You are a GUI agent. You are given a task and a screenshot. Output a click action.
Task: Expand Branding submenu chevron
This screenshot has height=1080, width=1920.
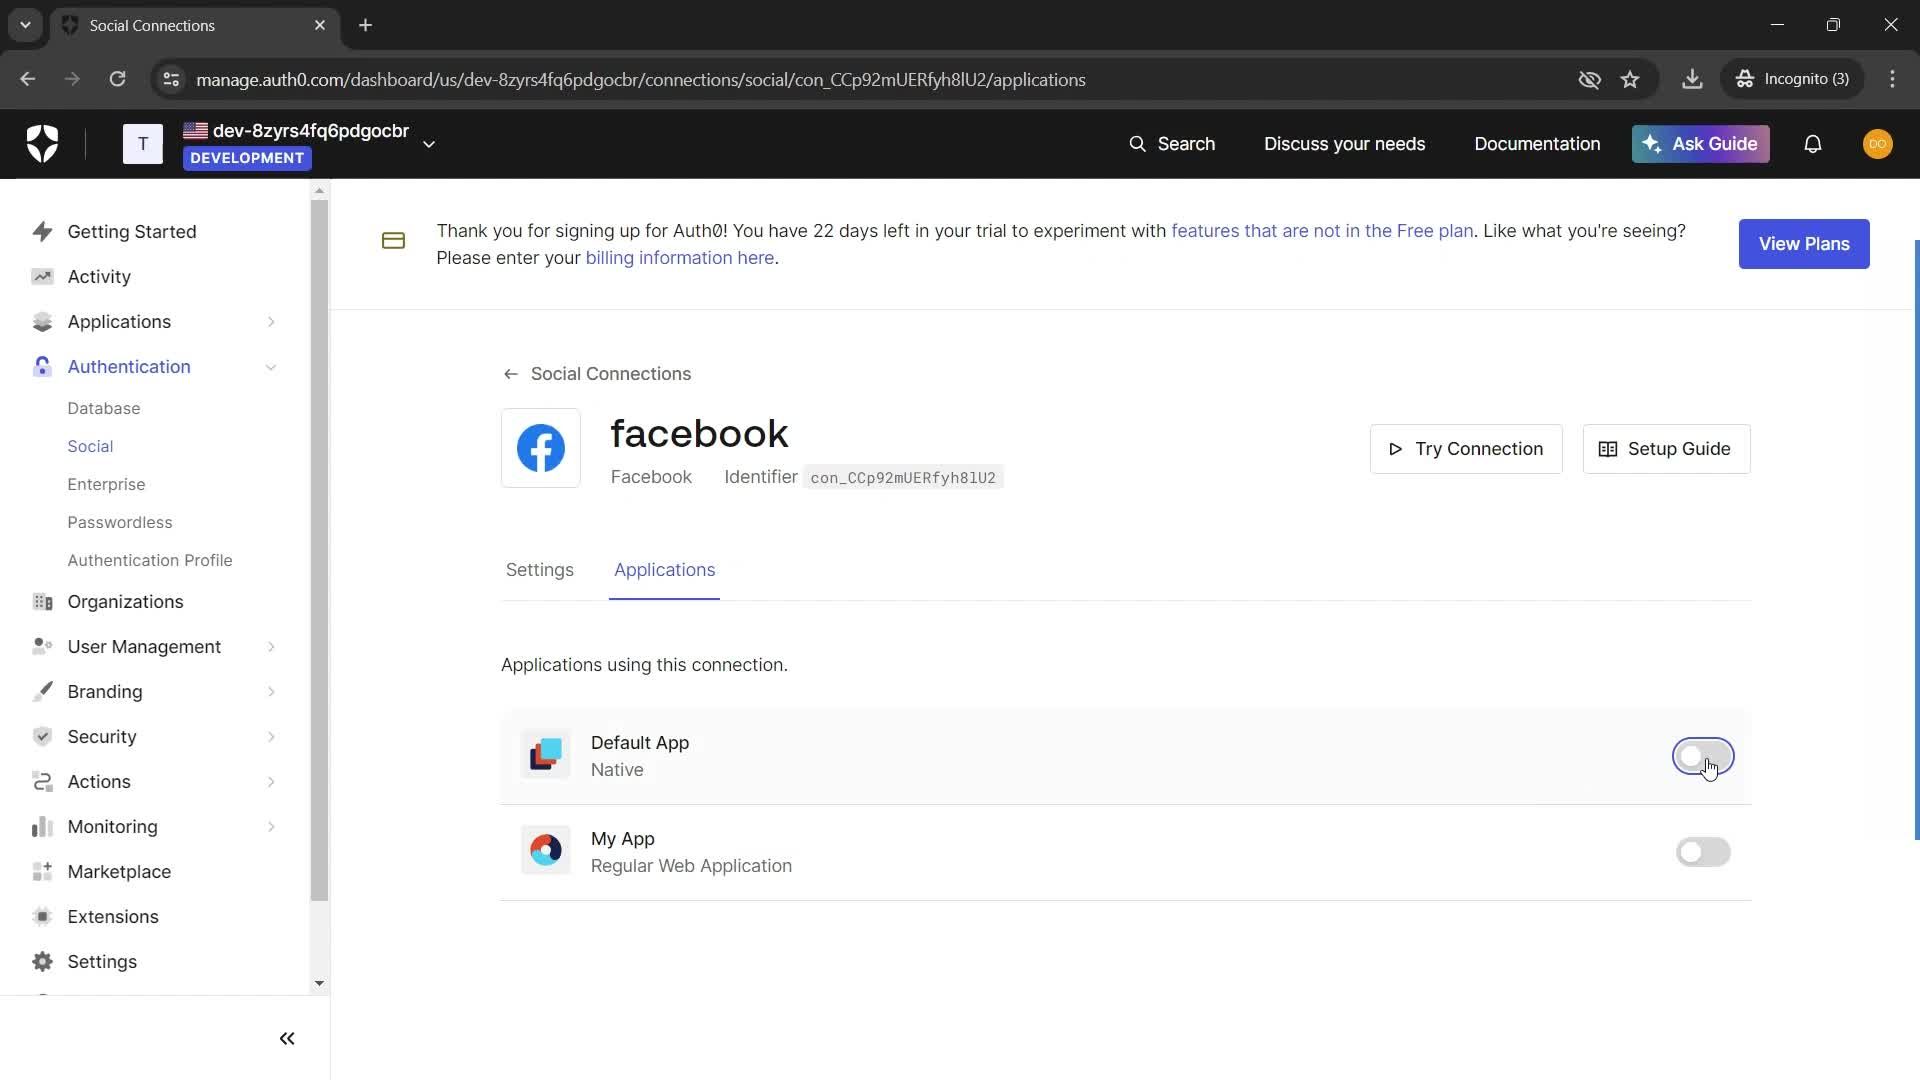[x=271, y=692]
